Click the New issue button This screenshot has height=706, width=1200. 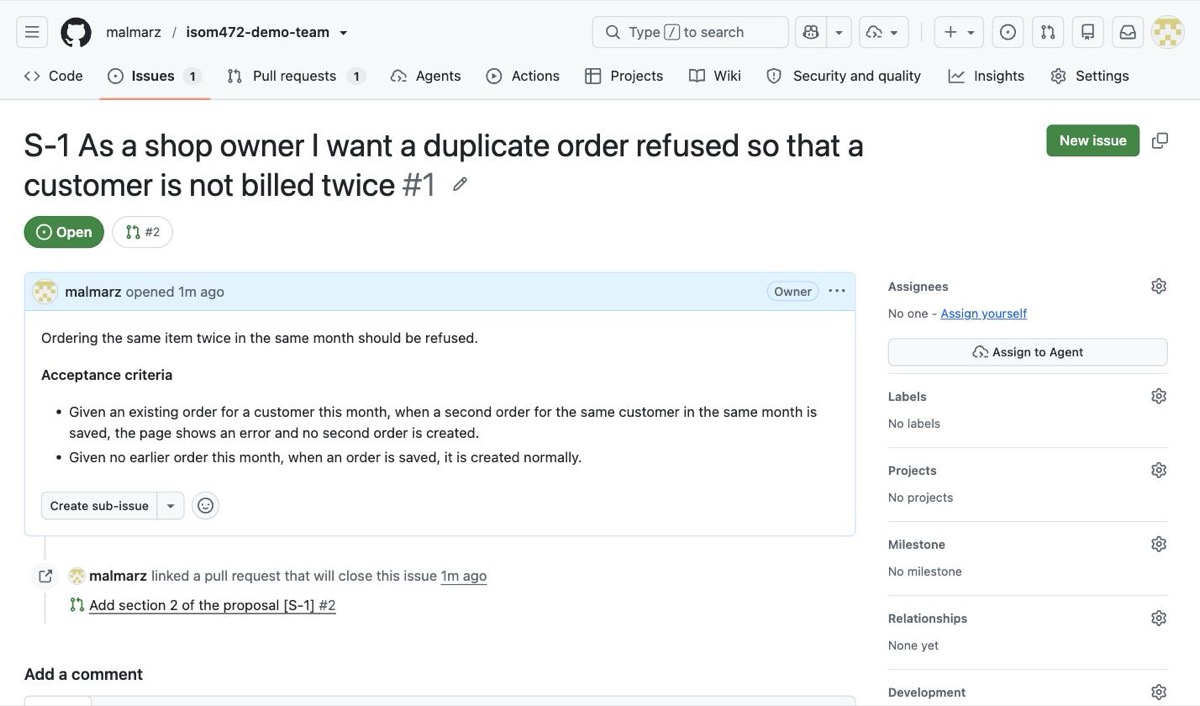(x=1093, y=141)
